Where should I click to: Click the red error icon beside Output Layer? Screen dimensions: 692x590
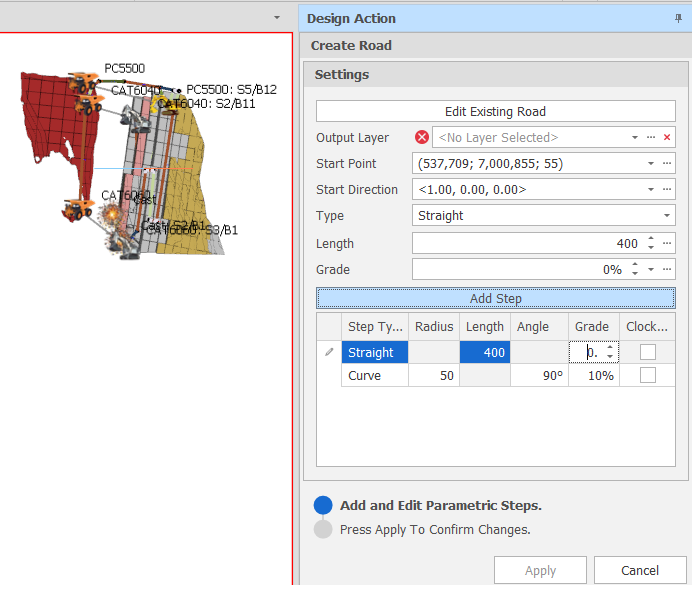click(422, 138)
